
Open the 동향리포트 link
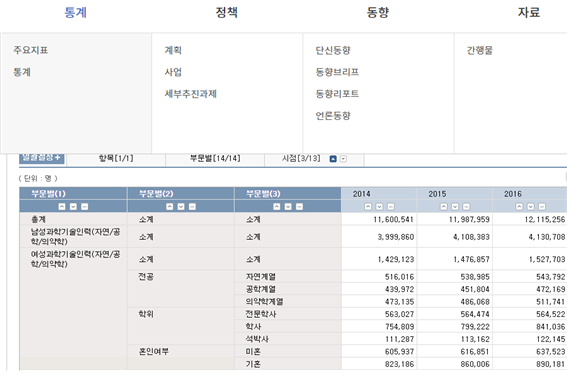pyautogui.click(x=337, y=94)
